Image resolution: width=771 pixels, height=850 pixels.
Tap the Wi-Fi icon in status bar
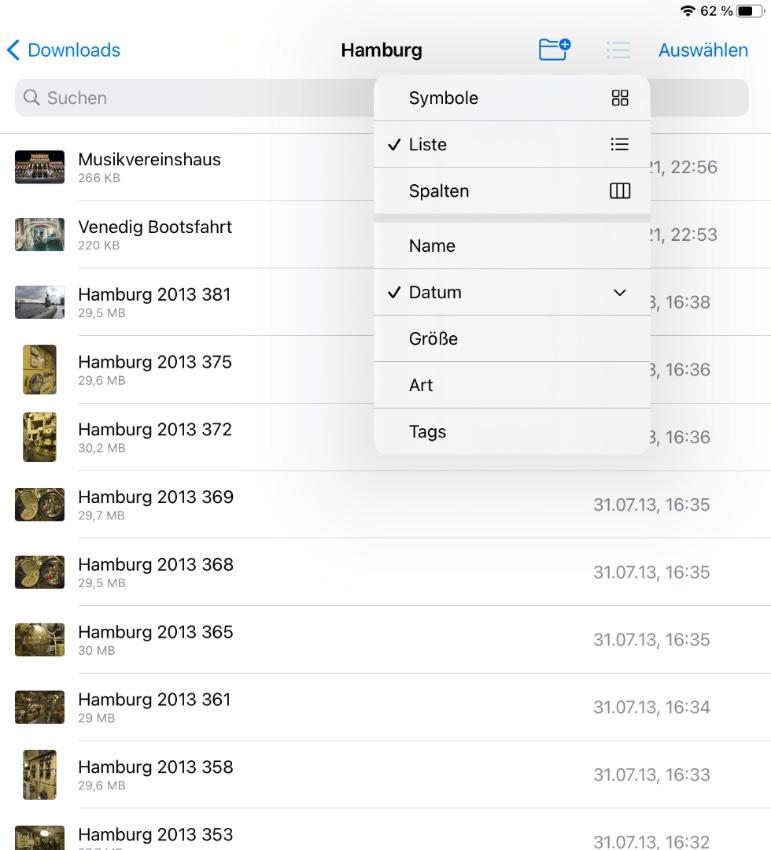click(687, 11)
